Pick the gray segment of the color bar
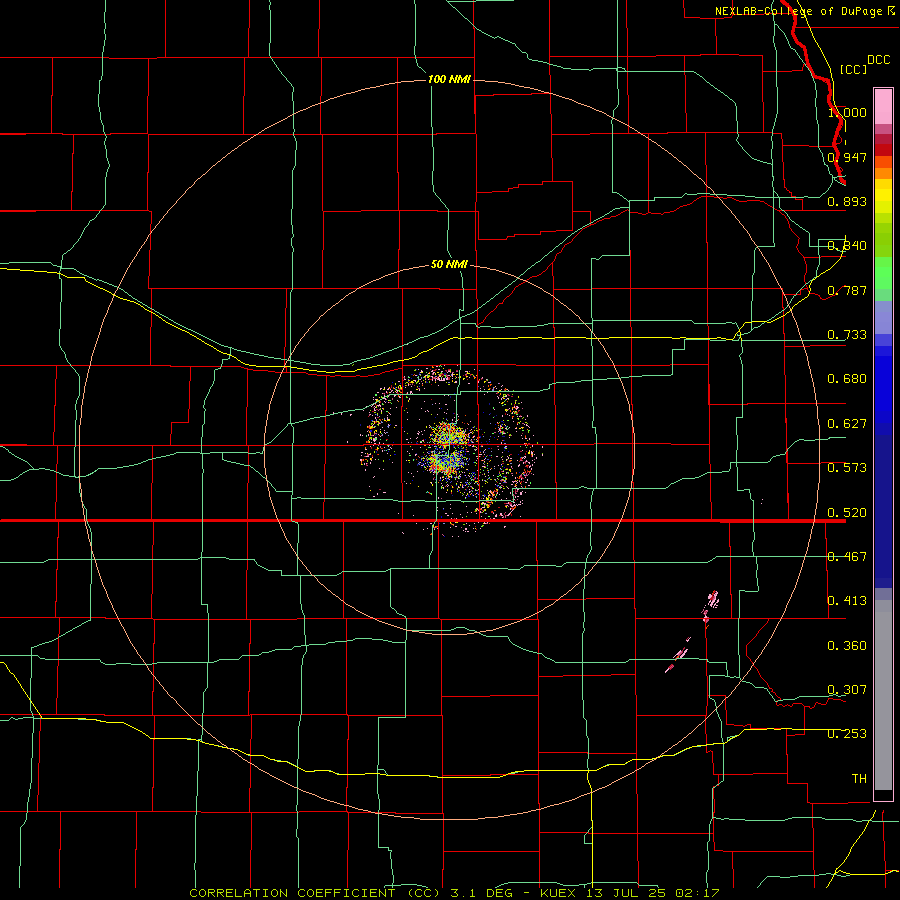 click(x=883, y=695)
